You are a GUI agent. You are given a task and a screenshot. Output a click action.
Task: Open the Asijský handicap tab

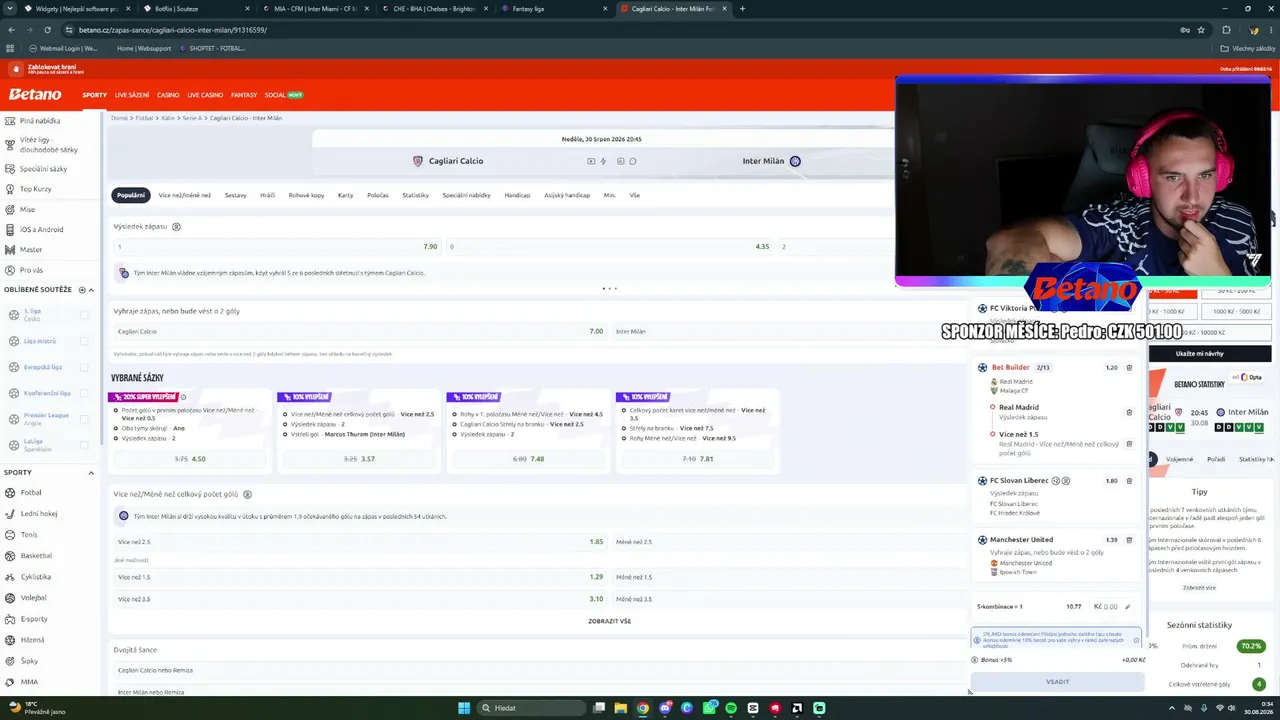tap(567, 195)
